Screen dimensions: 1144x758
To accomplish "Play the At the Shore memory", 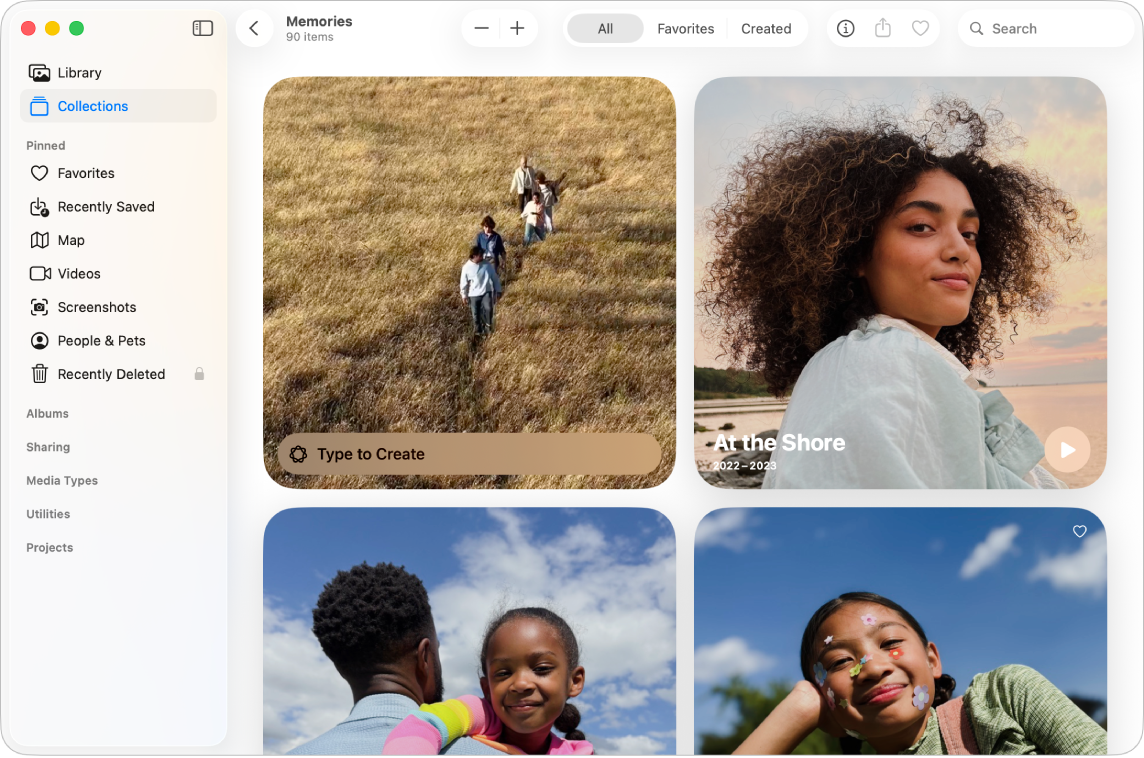I will click(1067, 449).
